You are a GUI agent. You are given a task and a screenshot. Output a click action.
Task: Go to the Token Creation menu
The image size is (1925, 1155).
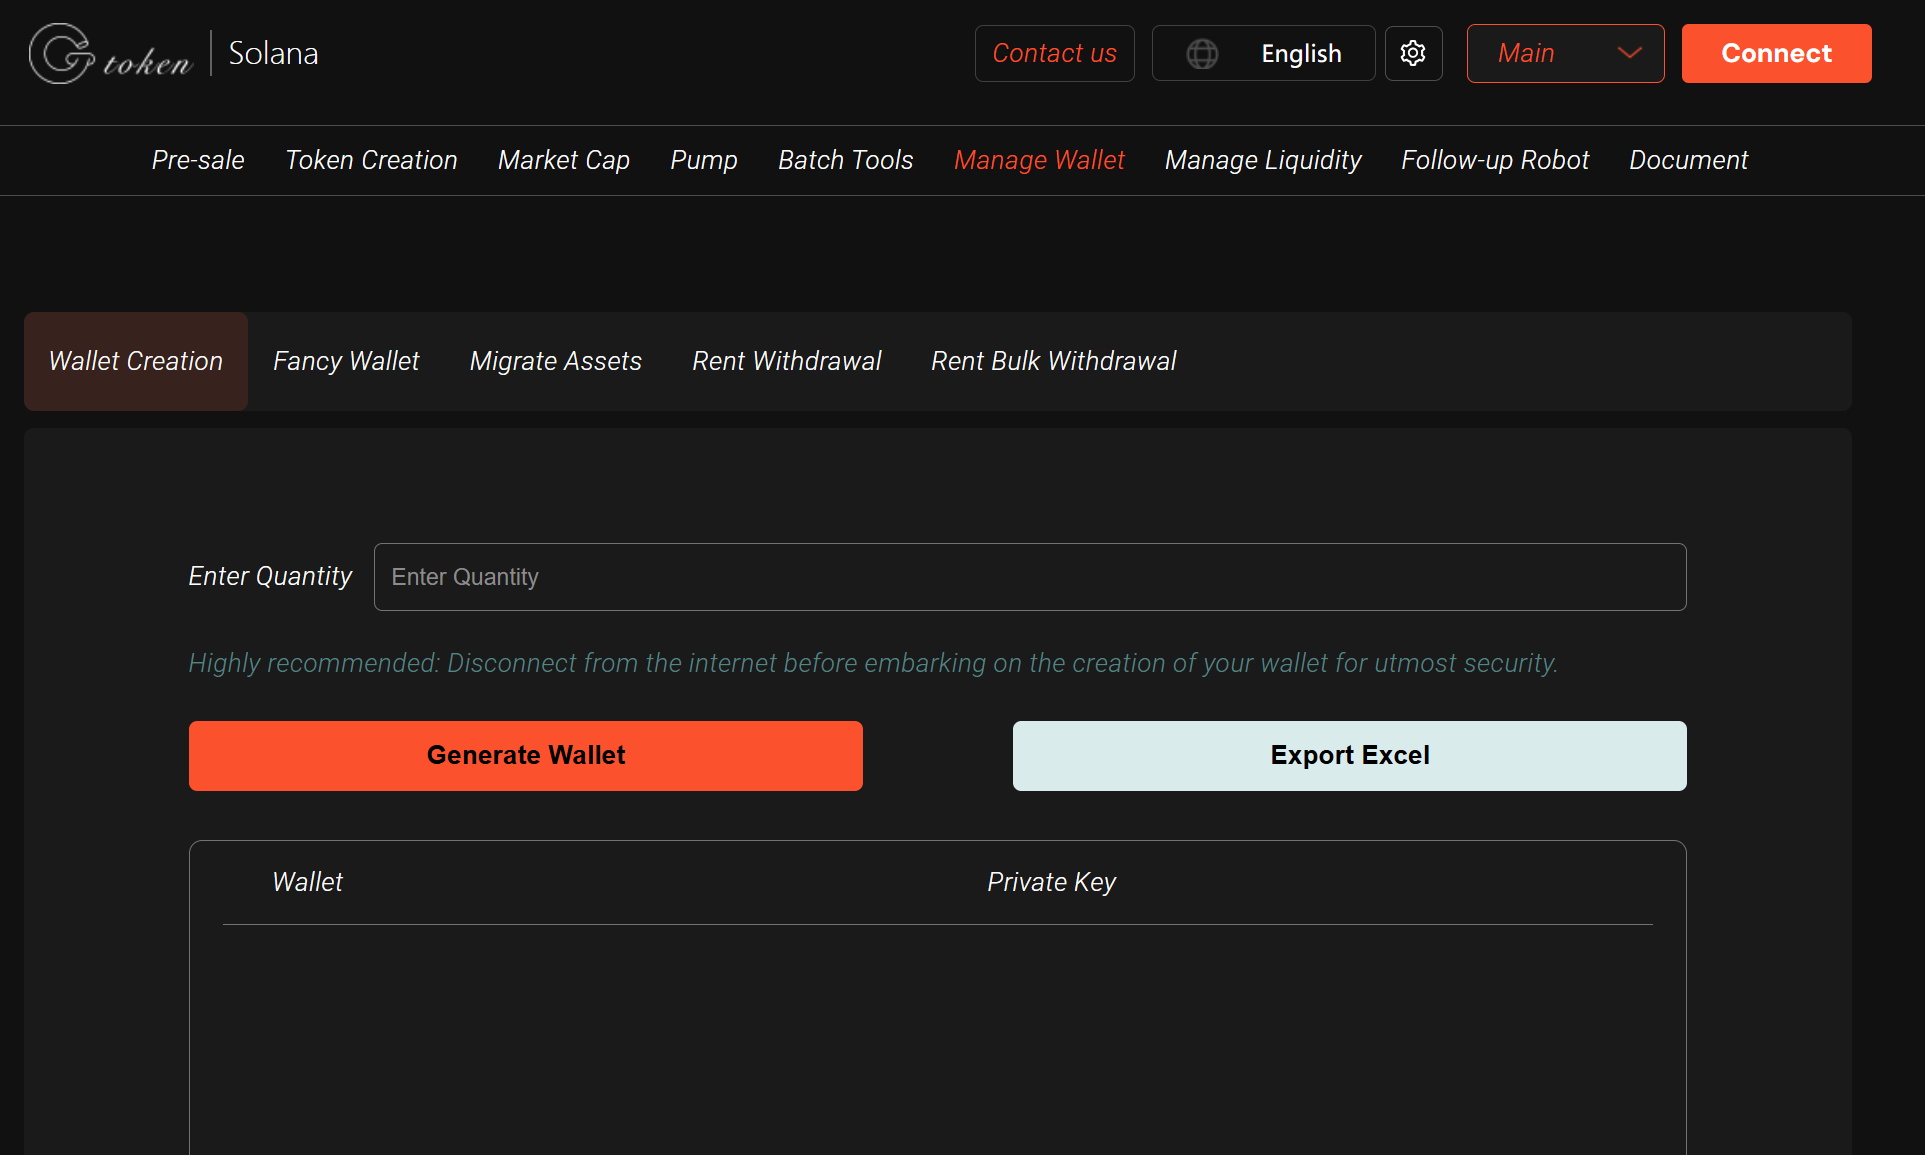coord(371,160)
